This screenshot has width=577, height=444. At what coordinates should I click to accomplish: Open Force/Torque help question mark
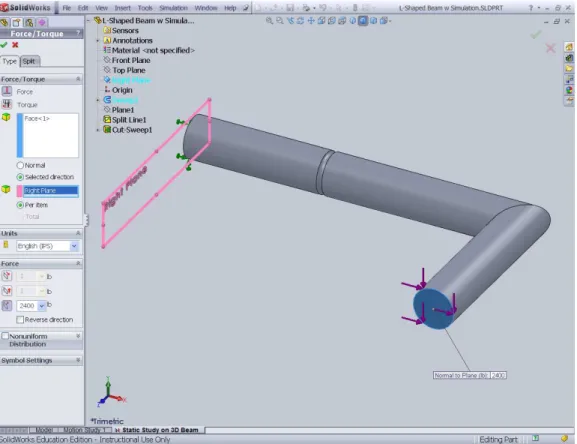point(78,33)
